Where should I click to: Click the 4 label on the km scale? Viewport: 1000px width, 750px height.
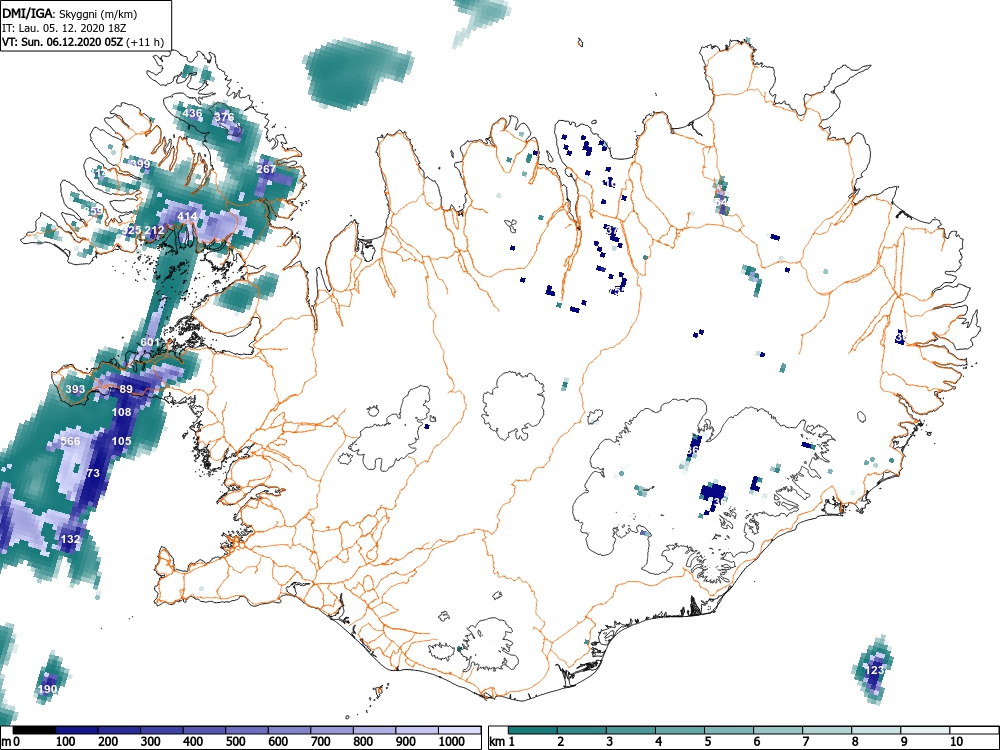tap(658, 741)
